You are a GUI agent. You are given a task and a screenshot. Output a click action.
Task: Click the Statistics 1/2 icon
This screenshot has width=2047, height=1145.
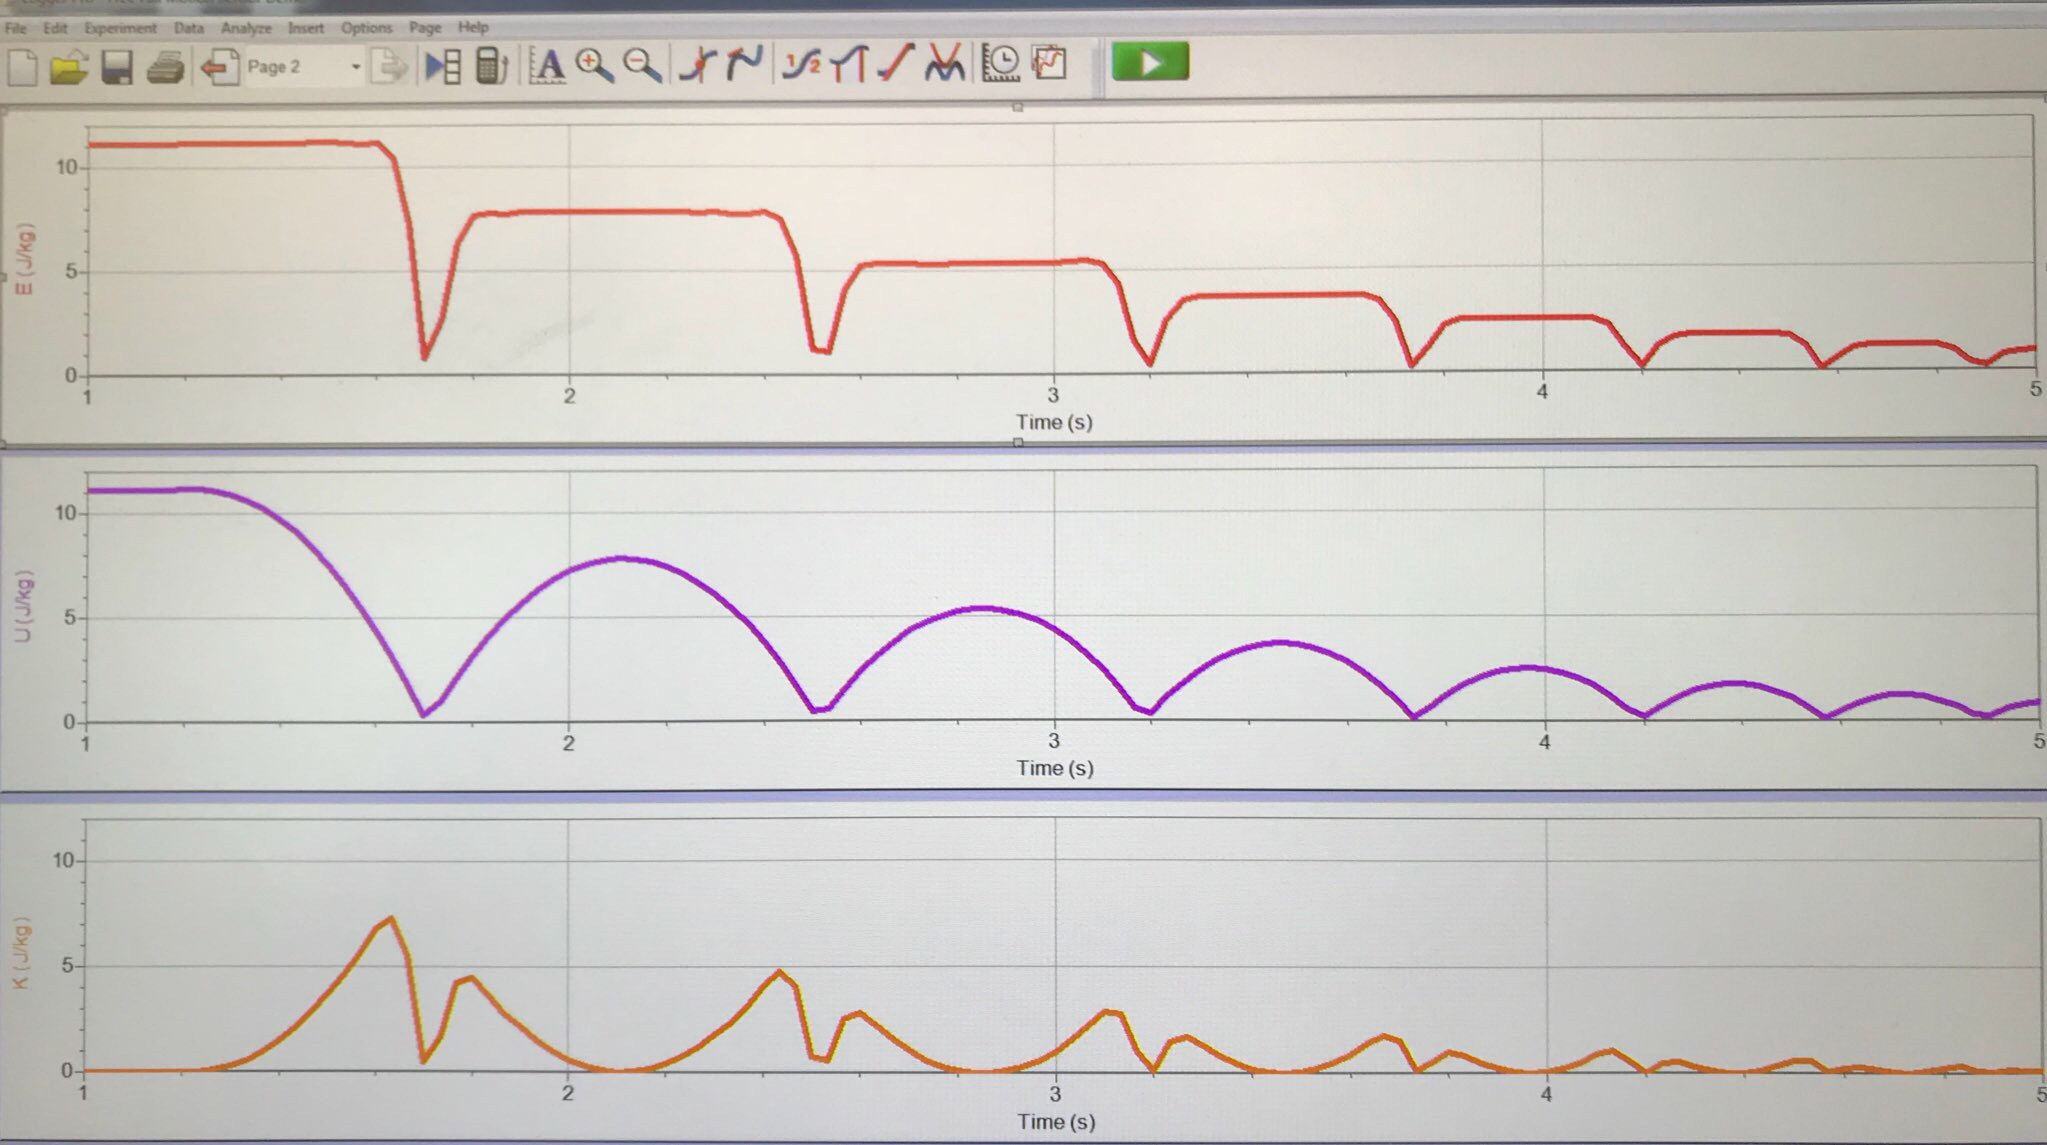tap(801, 64)
